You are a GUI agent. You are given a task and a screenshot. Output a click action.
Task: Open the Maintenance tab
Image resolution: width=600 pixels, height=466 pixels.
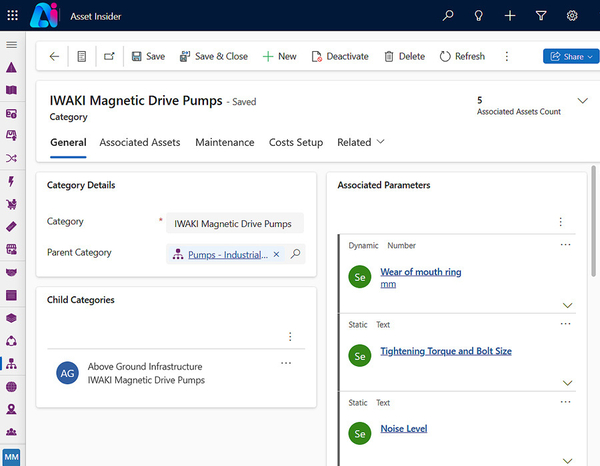(225, 142)
